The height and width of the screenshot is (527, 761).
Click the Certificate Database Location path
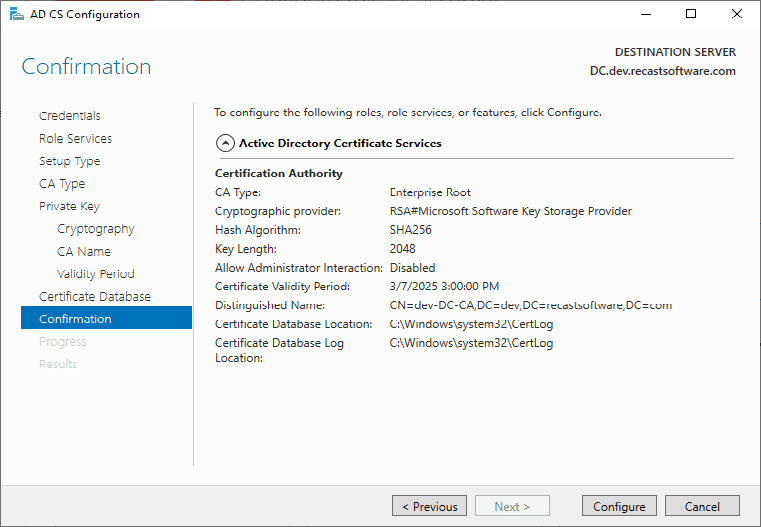(471, 324)
